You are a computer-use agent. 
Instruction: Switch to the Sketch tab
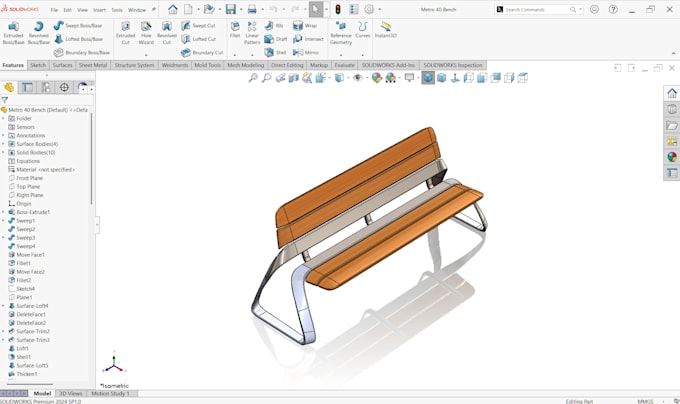pos(38,65)
